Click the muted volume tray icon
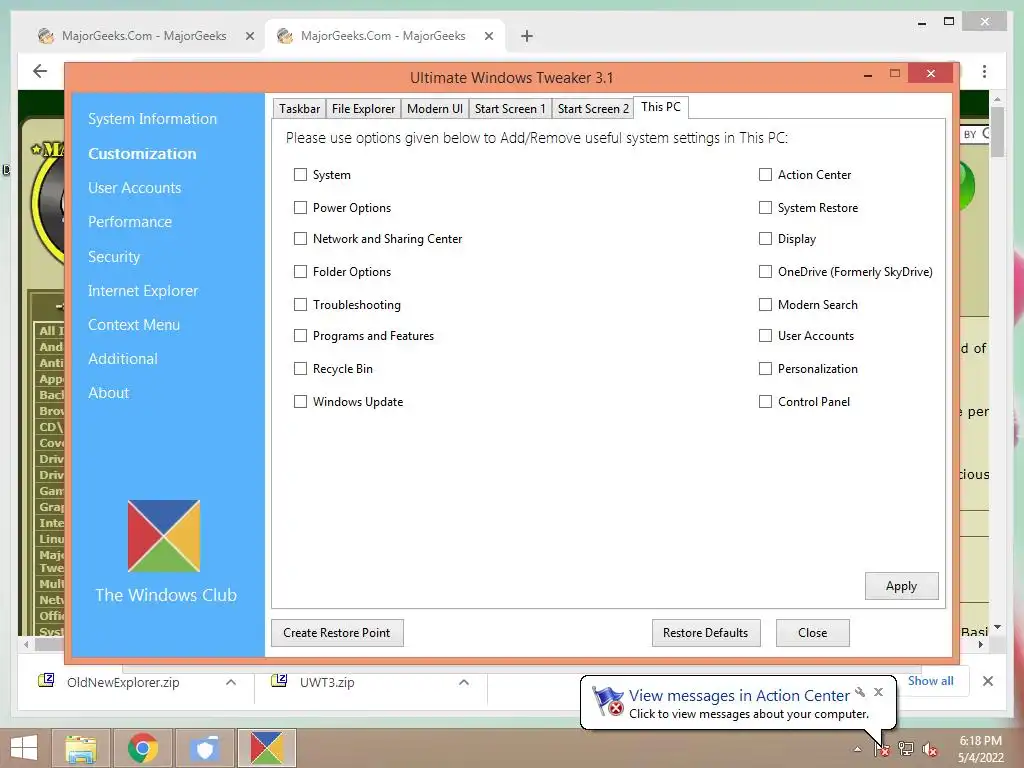Viewport: 1024px width, 768px height. click(x=930, y=749)
